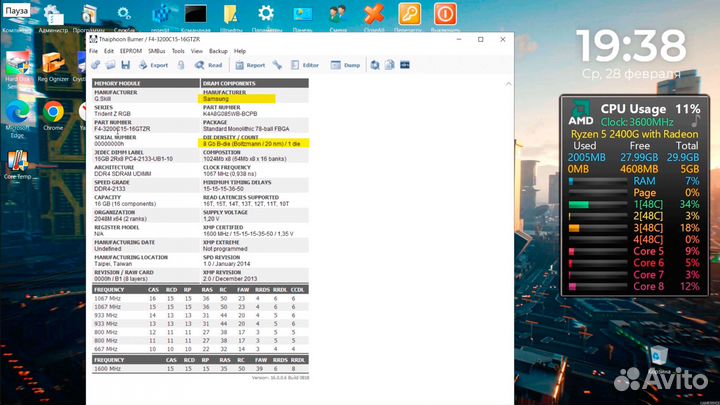Viewport: 720px width, 405px height.
Task: Open the SMBus menu
Action: coord(157,51)
